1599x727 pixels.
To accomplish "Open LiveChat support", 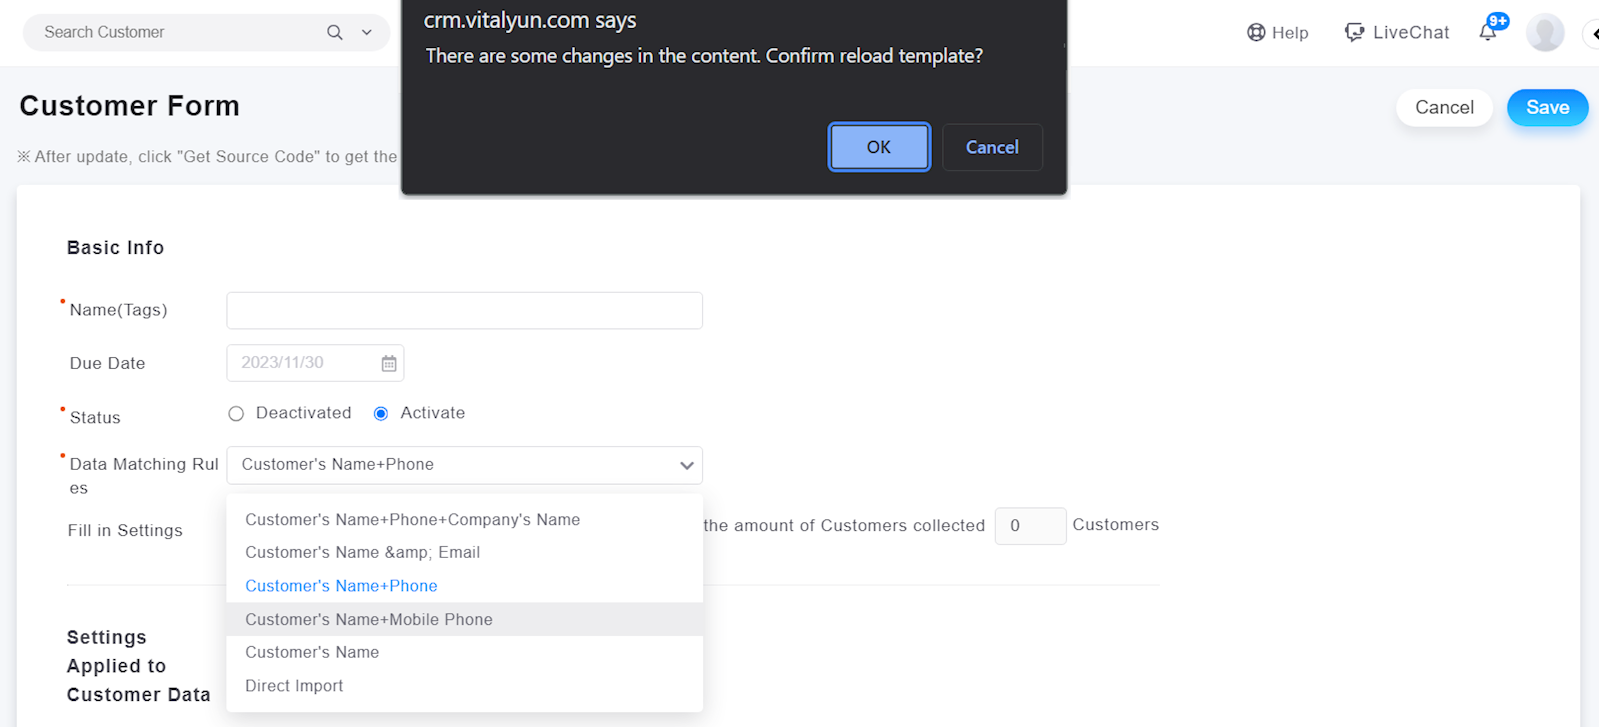I will 1397,33.
